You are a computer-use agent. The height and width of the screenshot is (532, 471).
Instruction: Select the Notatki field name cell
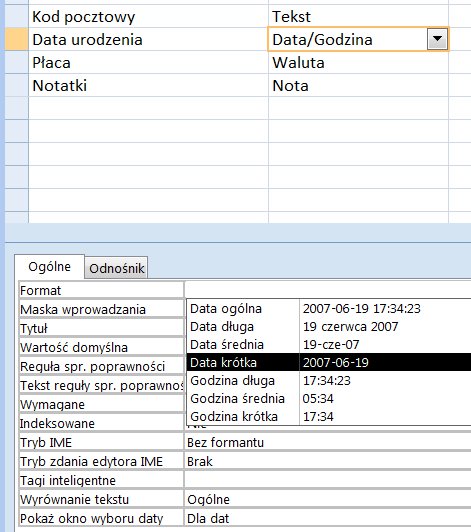148,86
